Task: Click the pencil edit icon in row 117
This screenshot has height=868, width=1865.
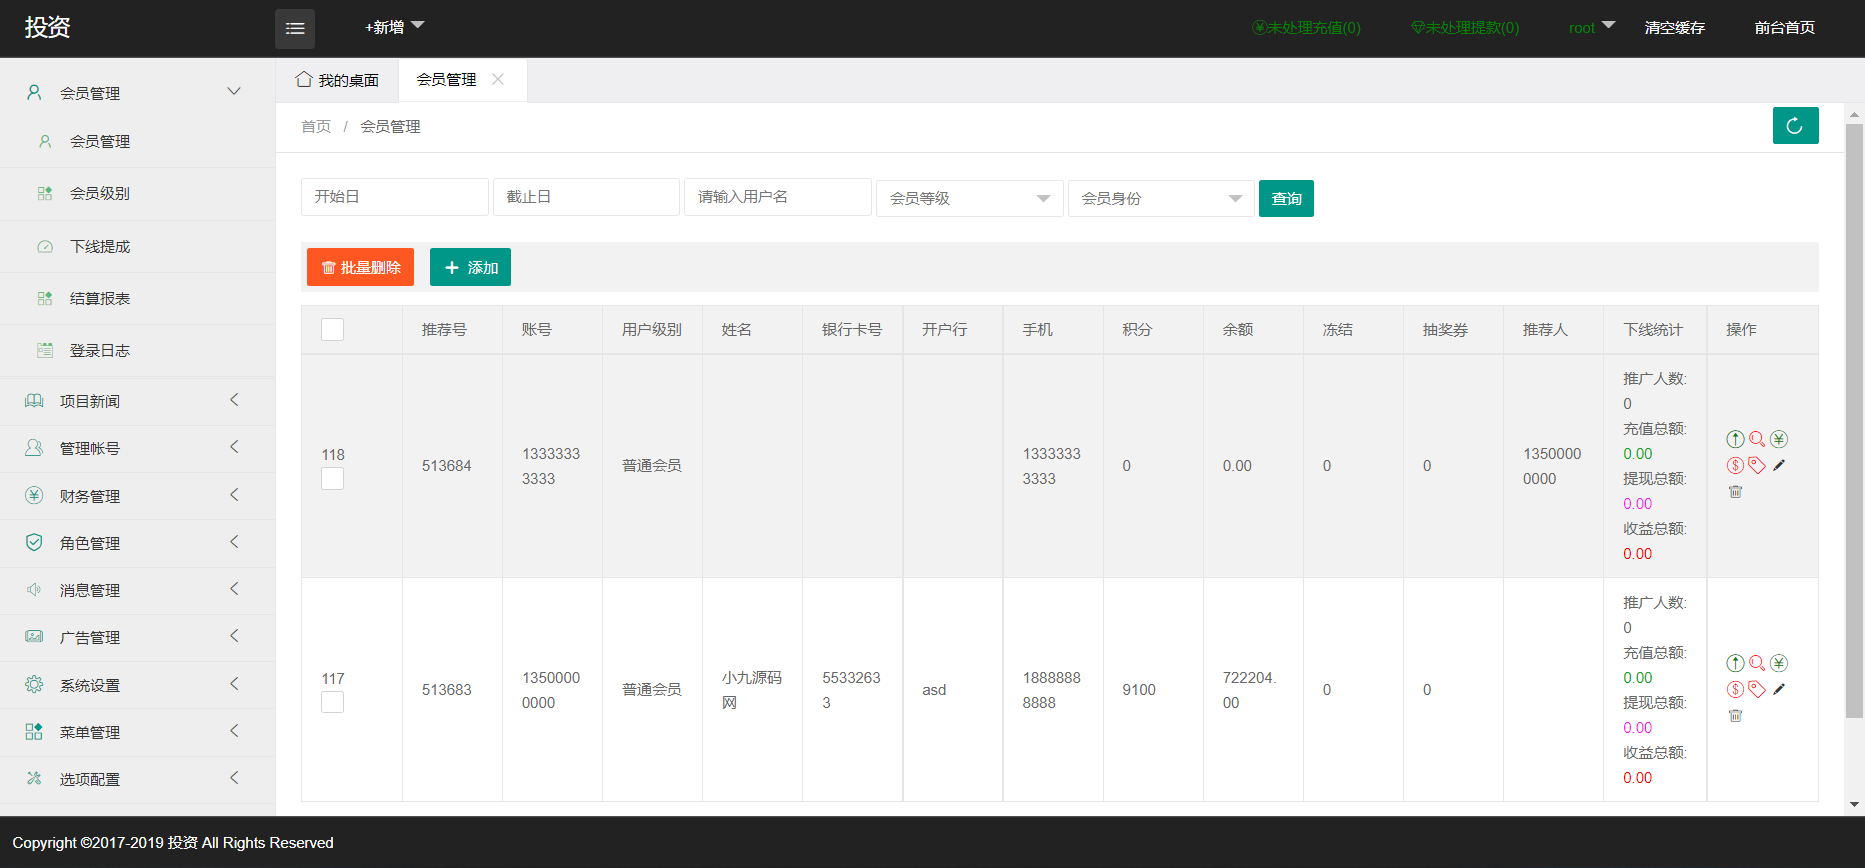Action: (x=1779, y=689)
